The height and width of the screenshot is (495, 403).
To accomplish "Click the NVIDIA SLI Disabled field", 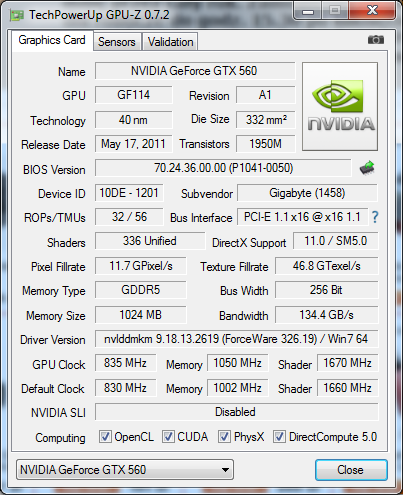I will pyautogui.click(x=237, y=412).
